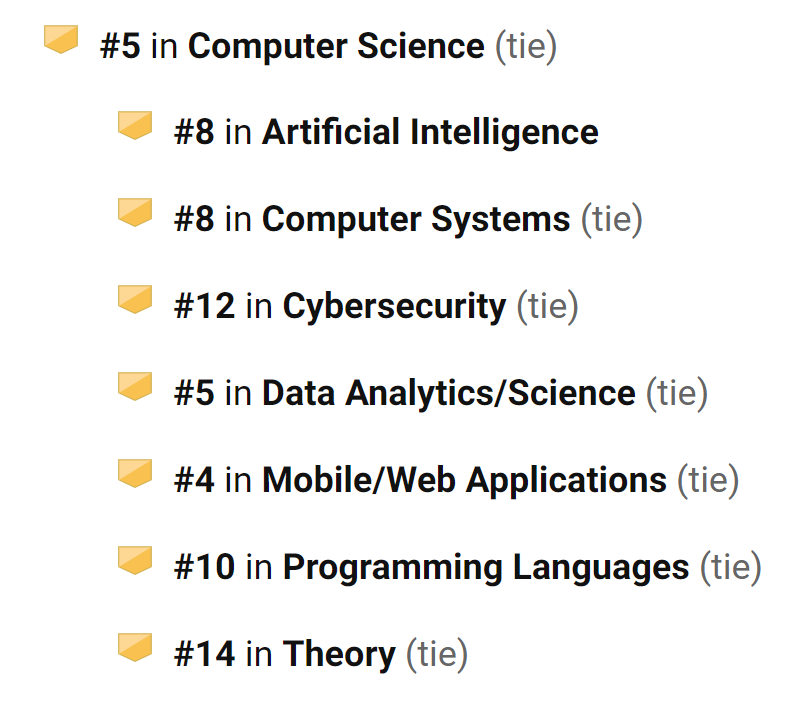Follow the Mobile/Web Applications ranking link
This screenshot has width=805, height=711.
pos(465,481)
